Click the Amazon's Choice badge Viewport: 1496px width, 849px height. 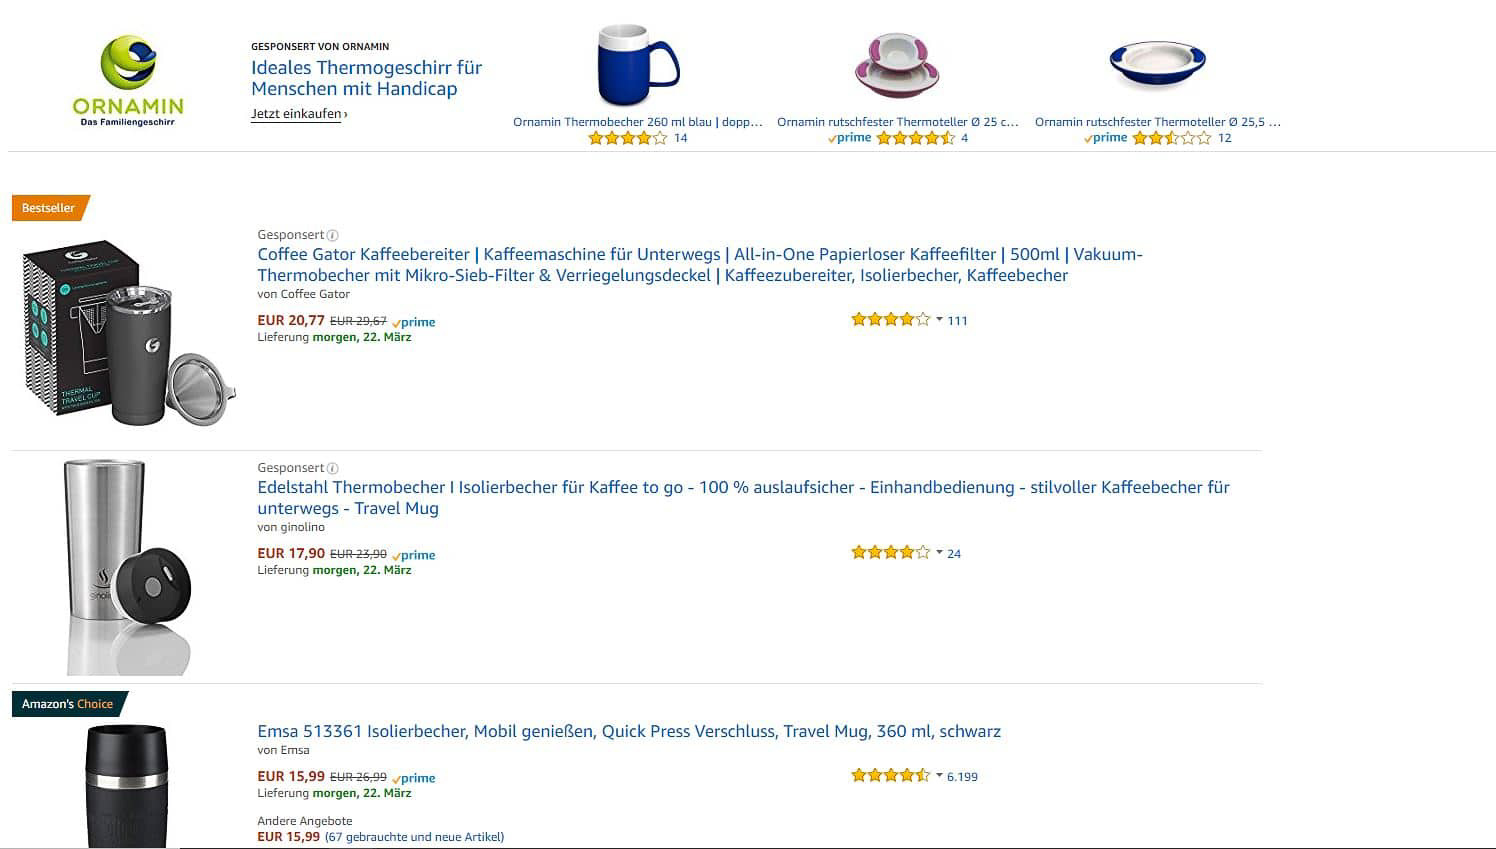(x=68, y=704)
